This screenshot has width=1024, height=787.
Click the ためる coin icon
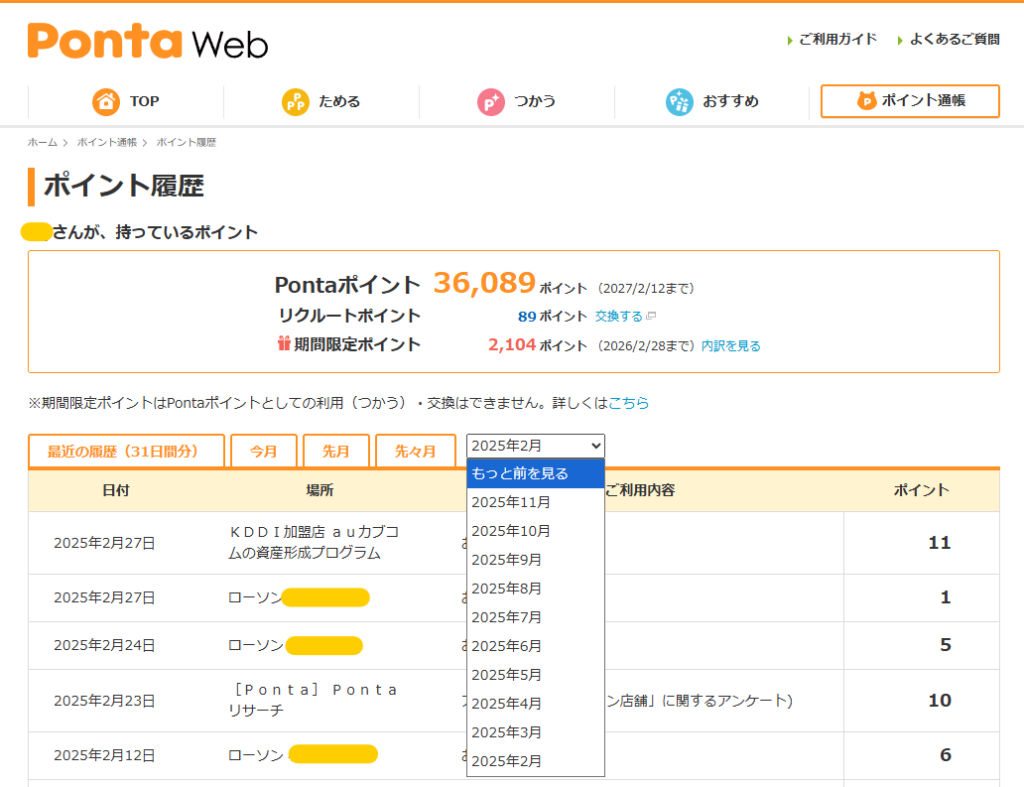pos(295,101)
